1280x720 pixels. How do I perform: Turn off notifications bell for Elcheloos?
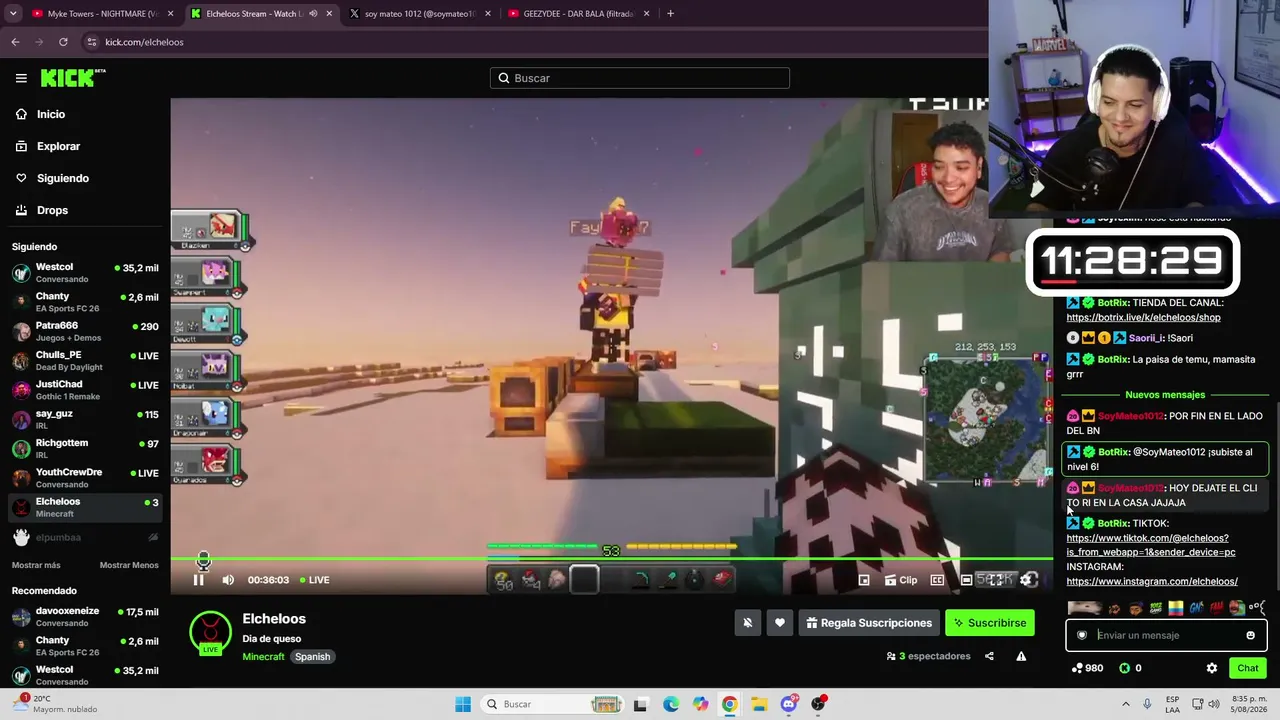coord(747,623)
